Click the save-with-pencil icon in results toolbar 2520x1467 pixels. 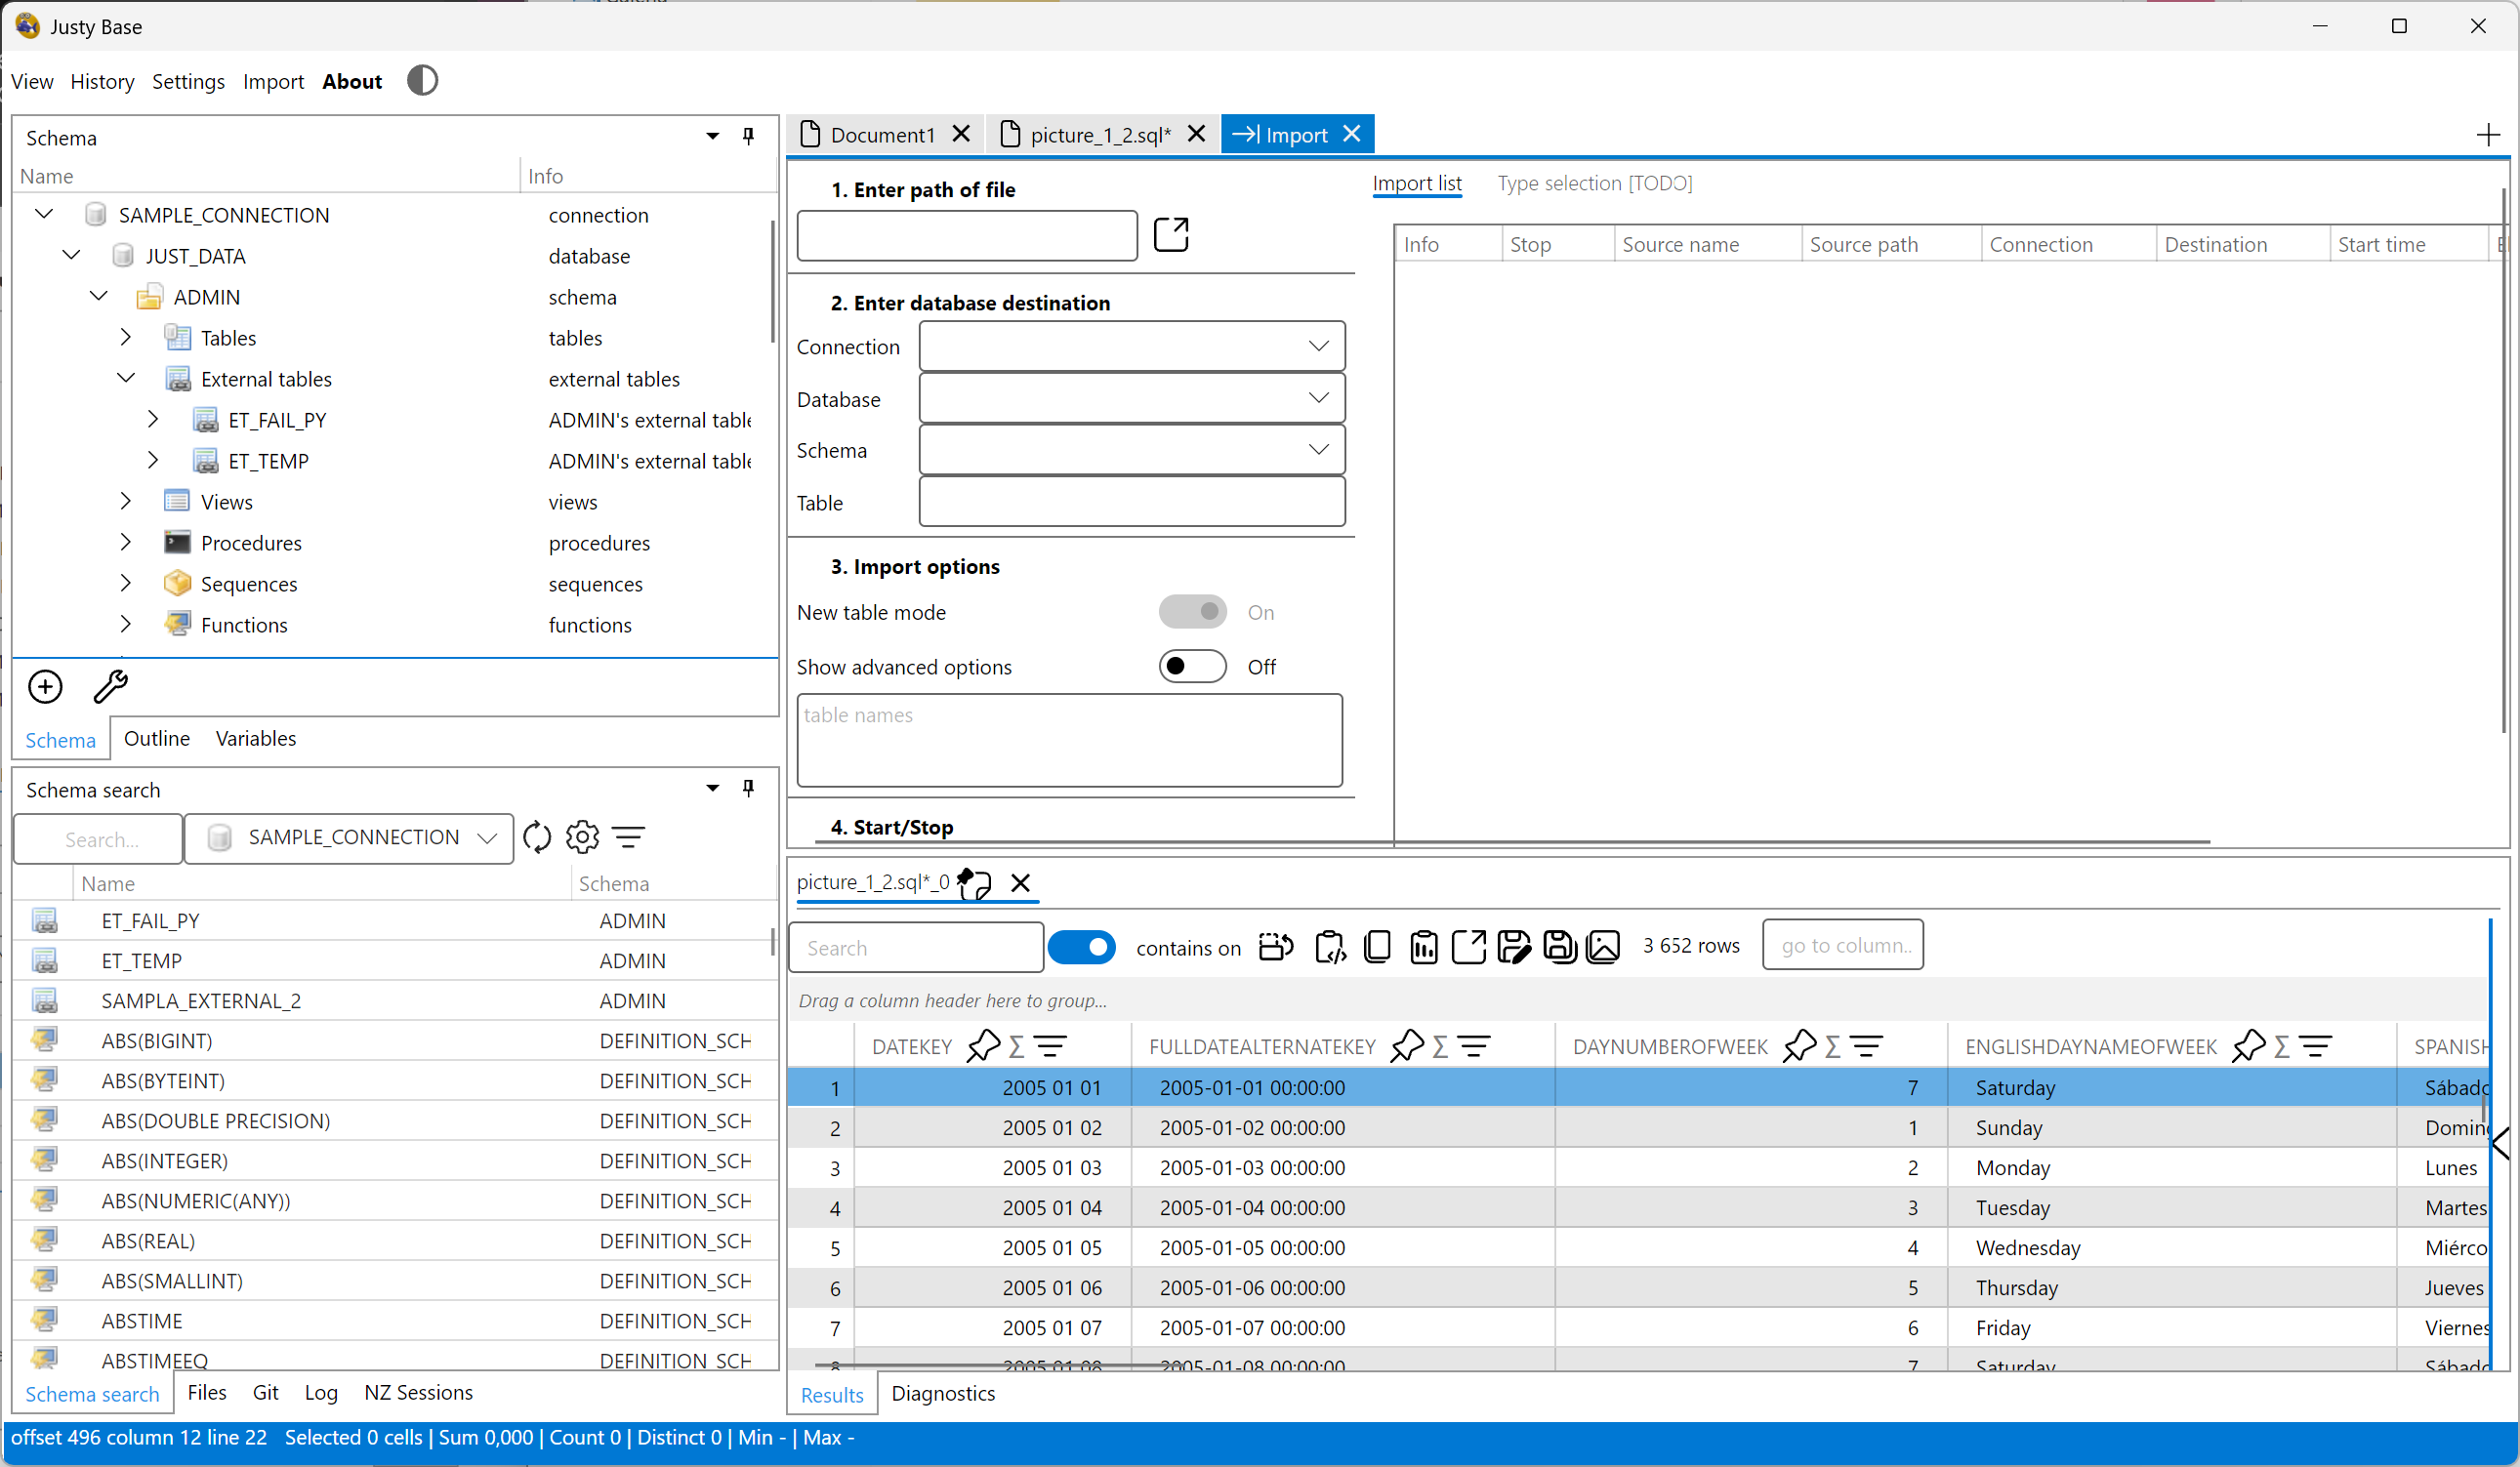tap(1514, 946)
